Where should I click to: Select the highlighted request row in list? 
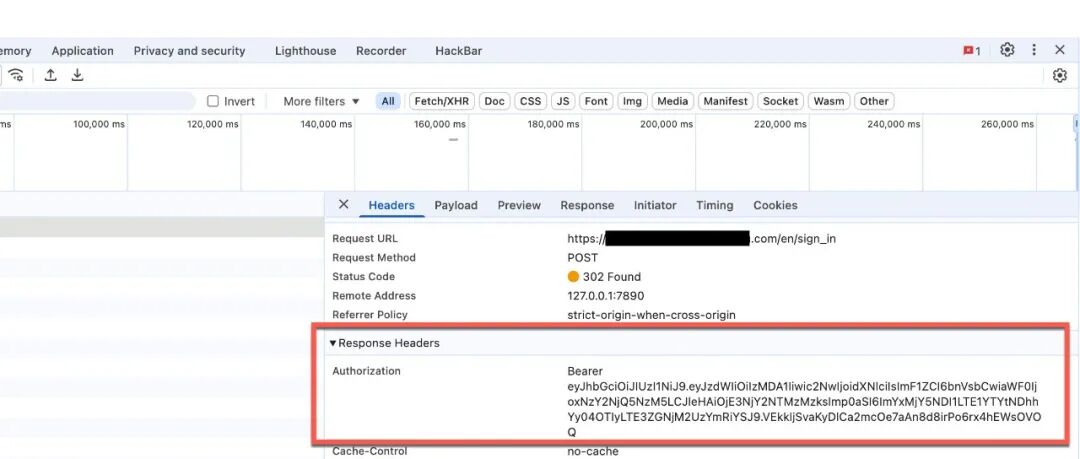pos(162,227)
